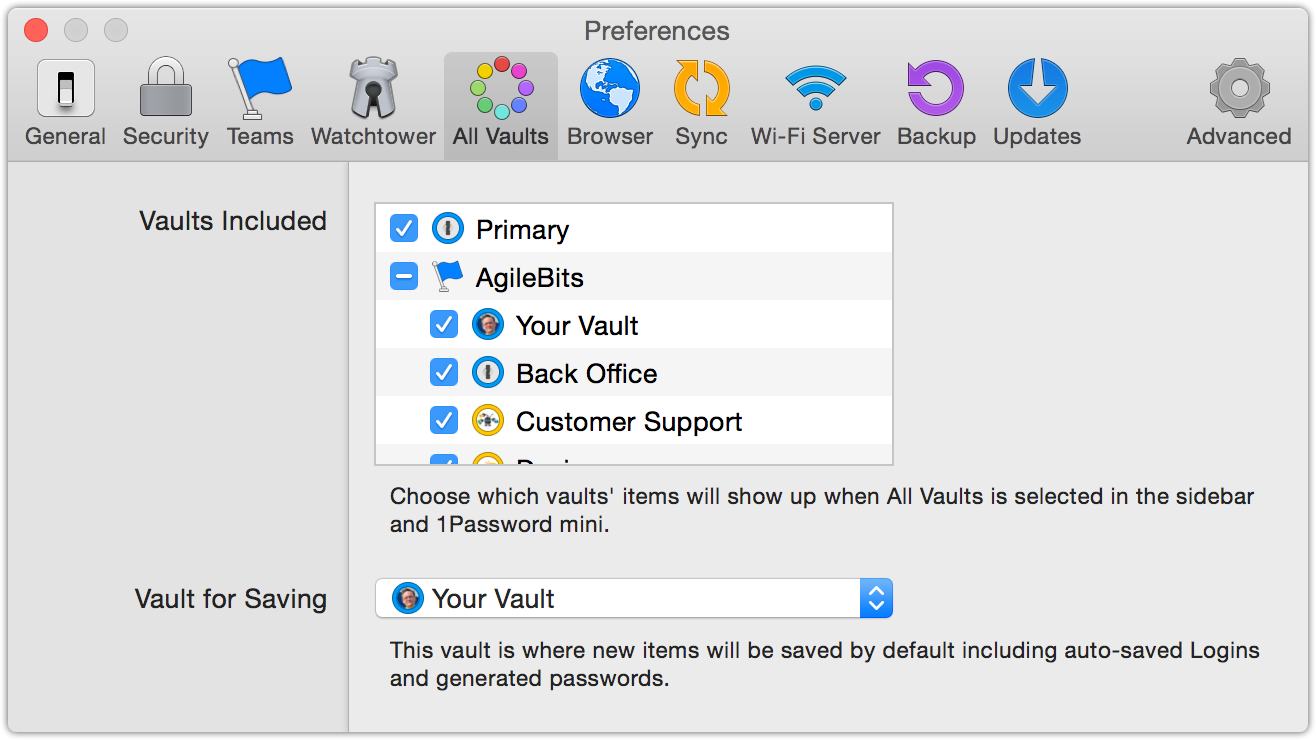The width and height of the screenshot is (1316, 740).
Task: Uncheck the Back Office checkbox
Action: (x=444, y=373)
